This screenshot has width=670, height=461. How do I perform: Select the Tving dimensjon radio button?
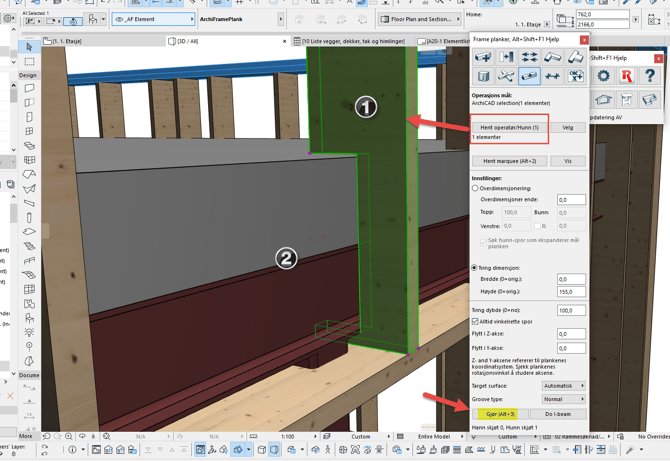[x=475, y=268]
